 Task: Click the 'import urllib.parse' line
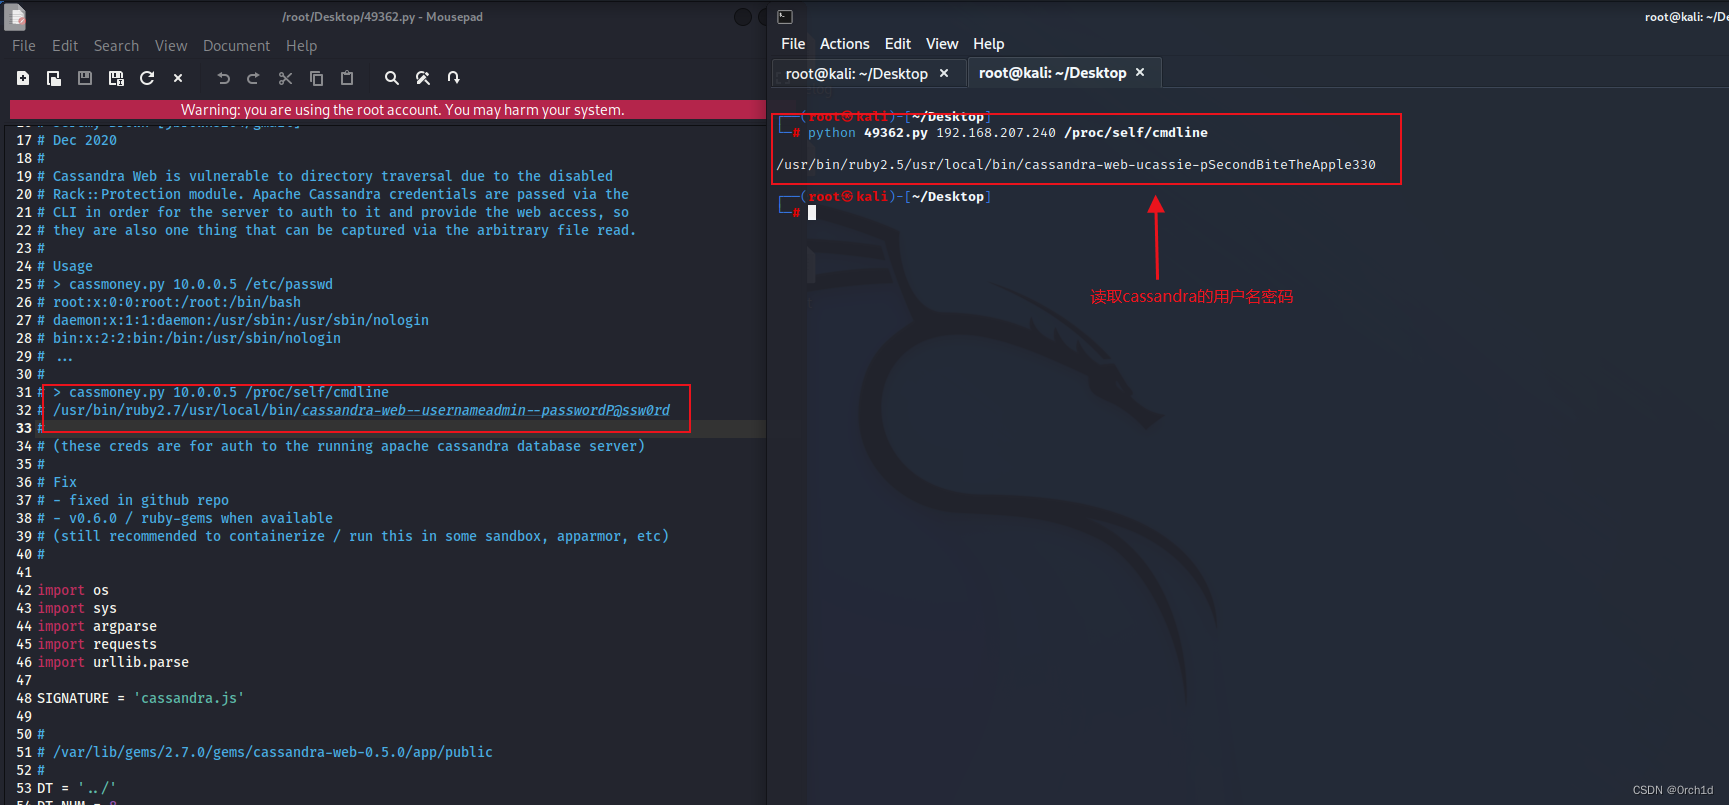[x=113, y=662]
